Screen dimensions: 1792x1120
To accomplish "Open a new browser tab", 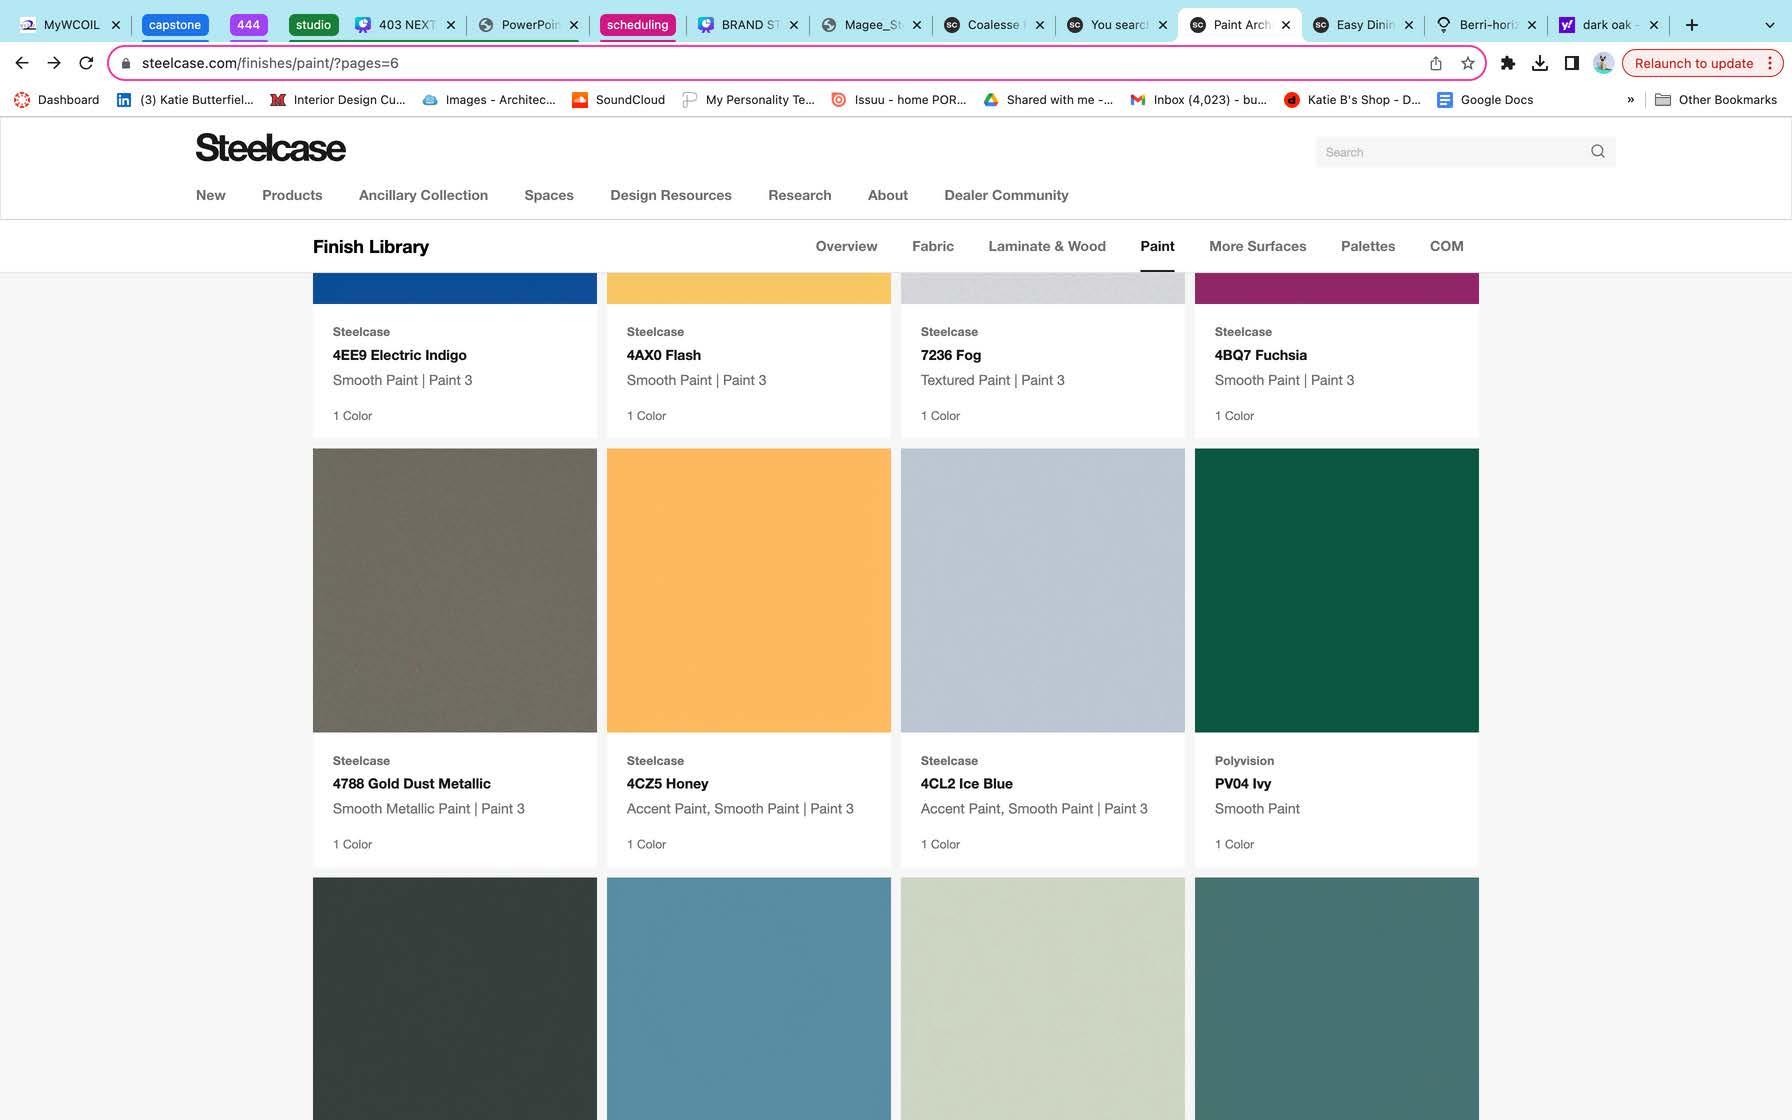I will point(1692,25).
